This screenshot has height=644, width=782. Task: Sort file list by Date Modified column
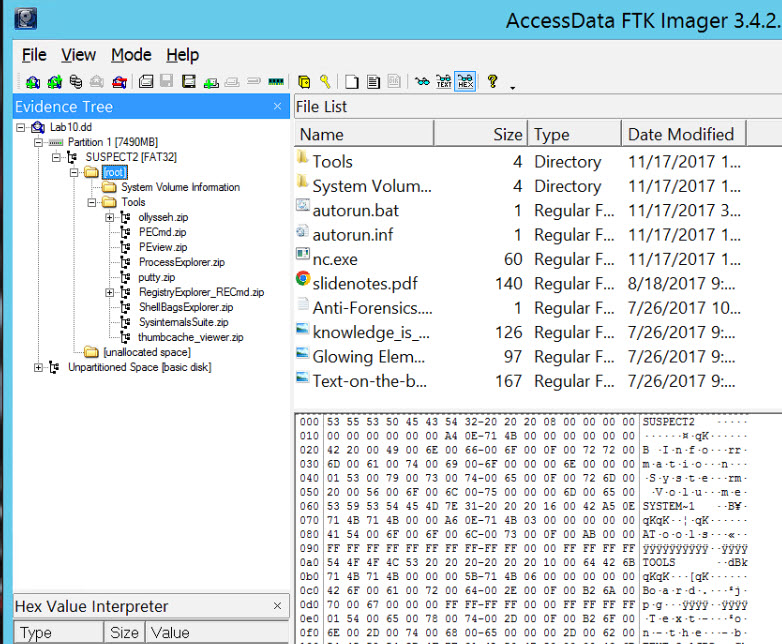(x=680, y=134)
